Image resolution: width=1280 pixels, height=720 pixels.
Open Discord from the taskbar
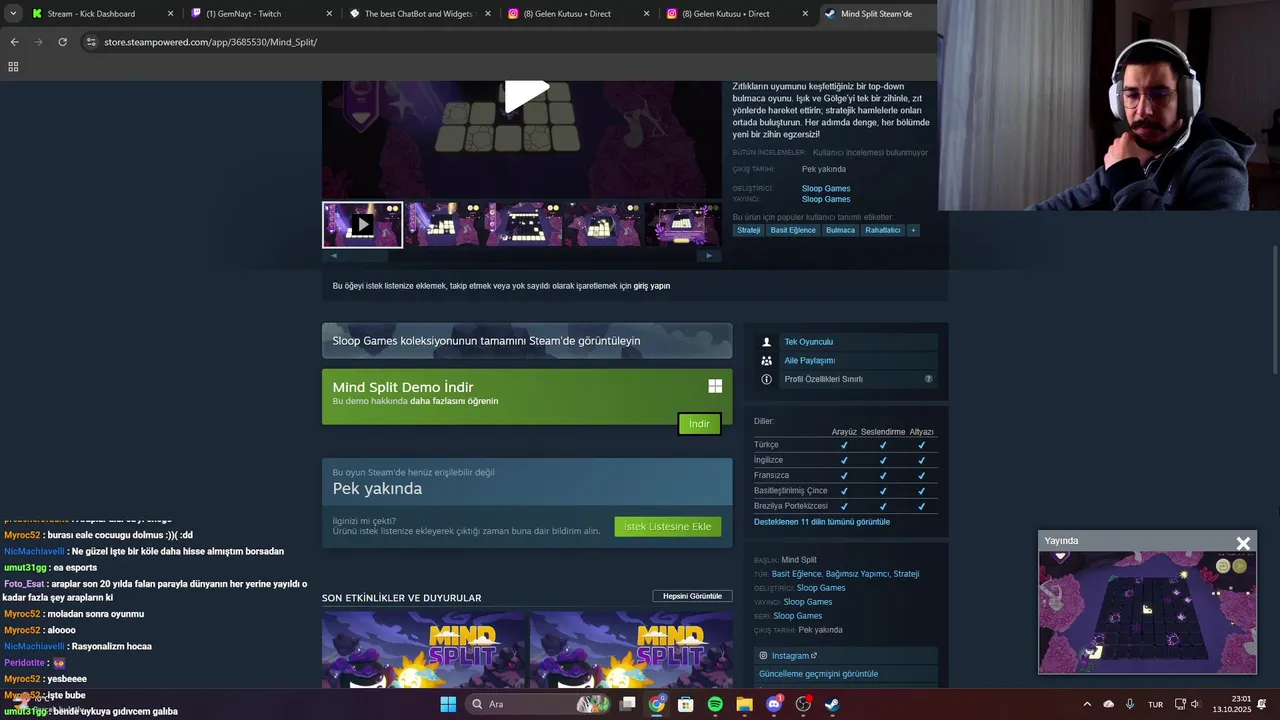coord(774,704)
